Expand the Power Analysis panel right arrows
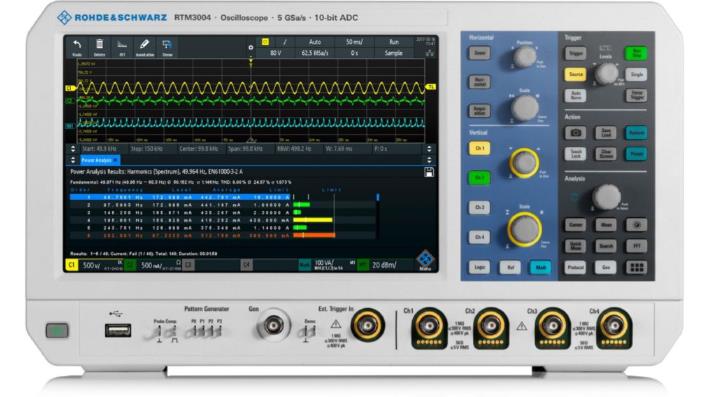The width and height of the screenshot is (710, 397). coord(429,160)
